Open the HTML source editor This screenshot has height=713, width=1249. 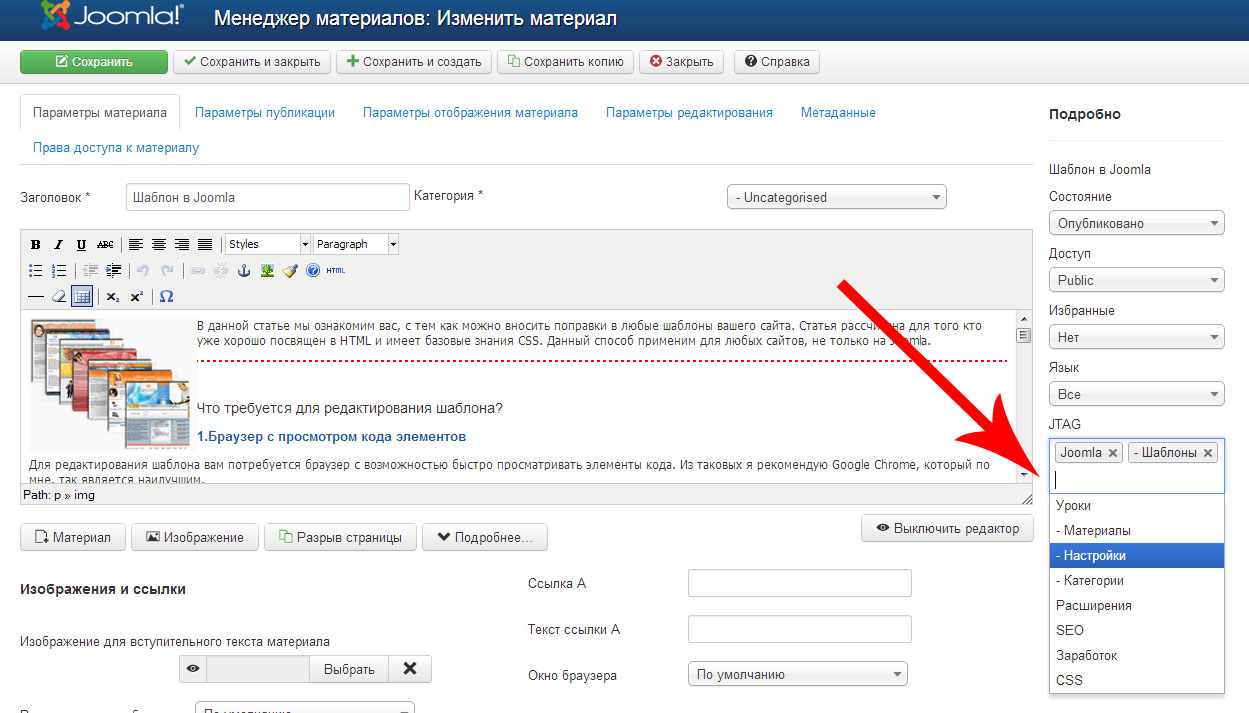[335, 271]
